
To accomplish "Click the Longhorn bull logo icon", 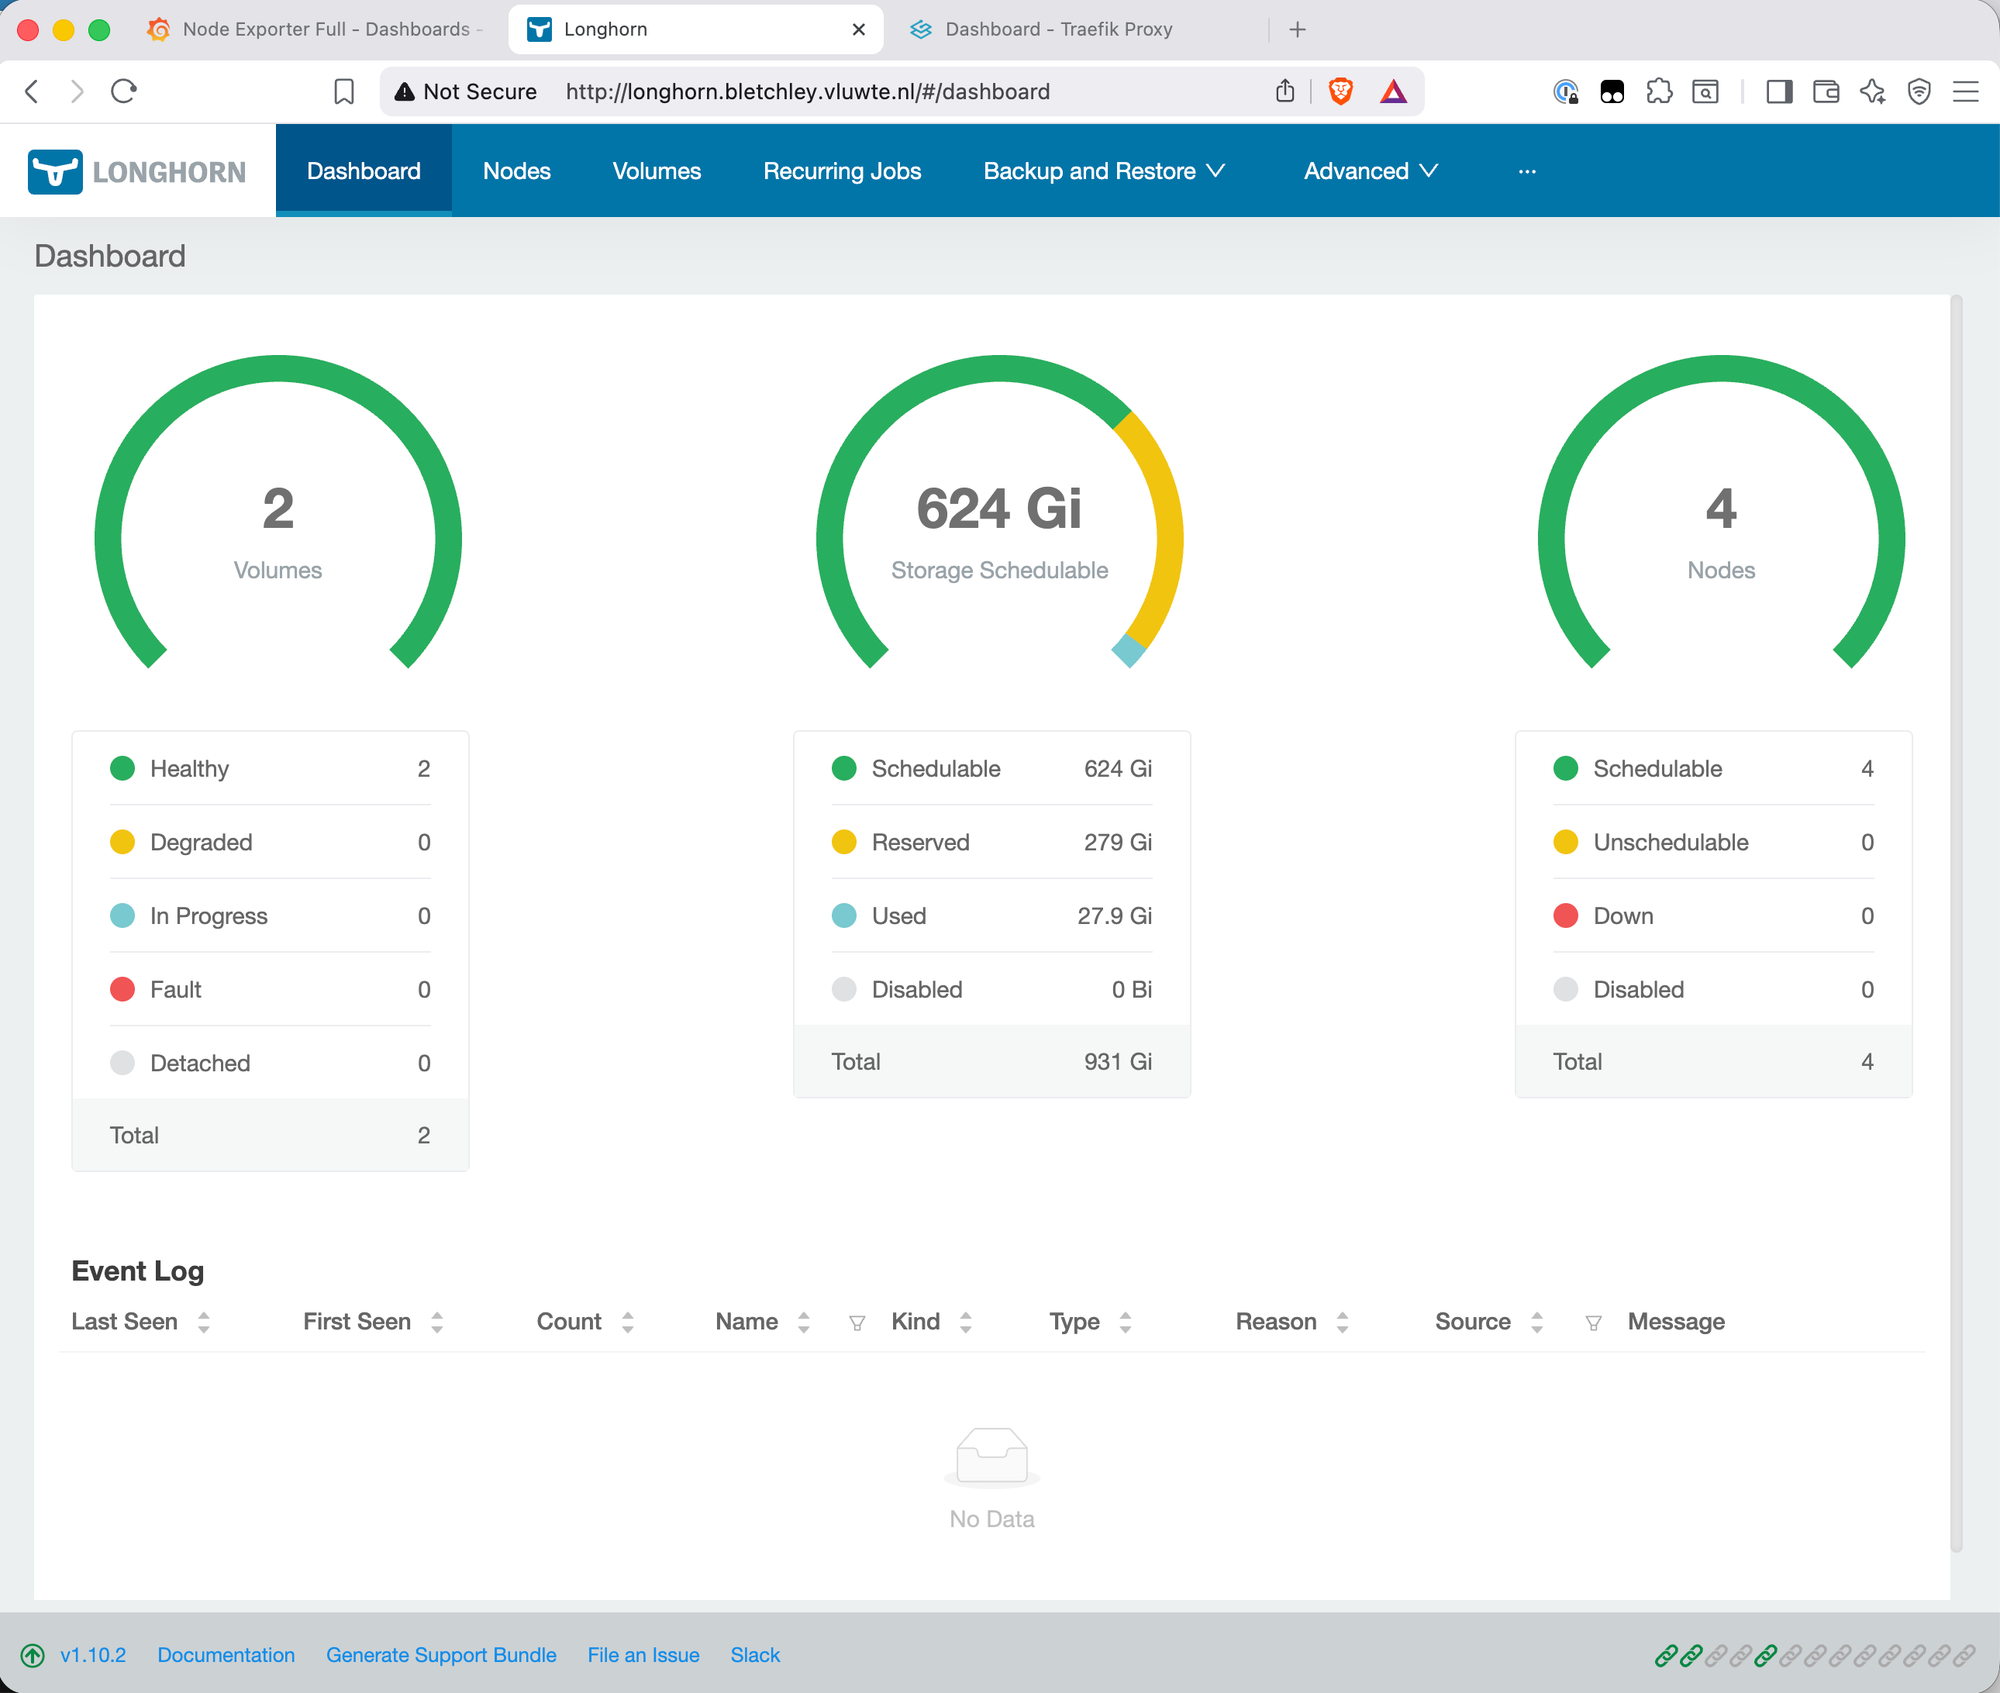I will tap(56, 170).
